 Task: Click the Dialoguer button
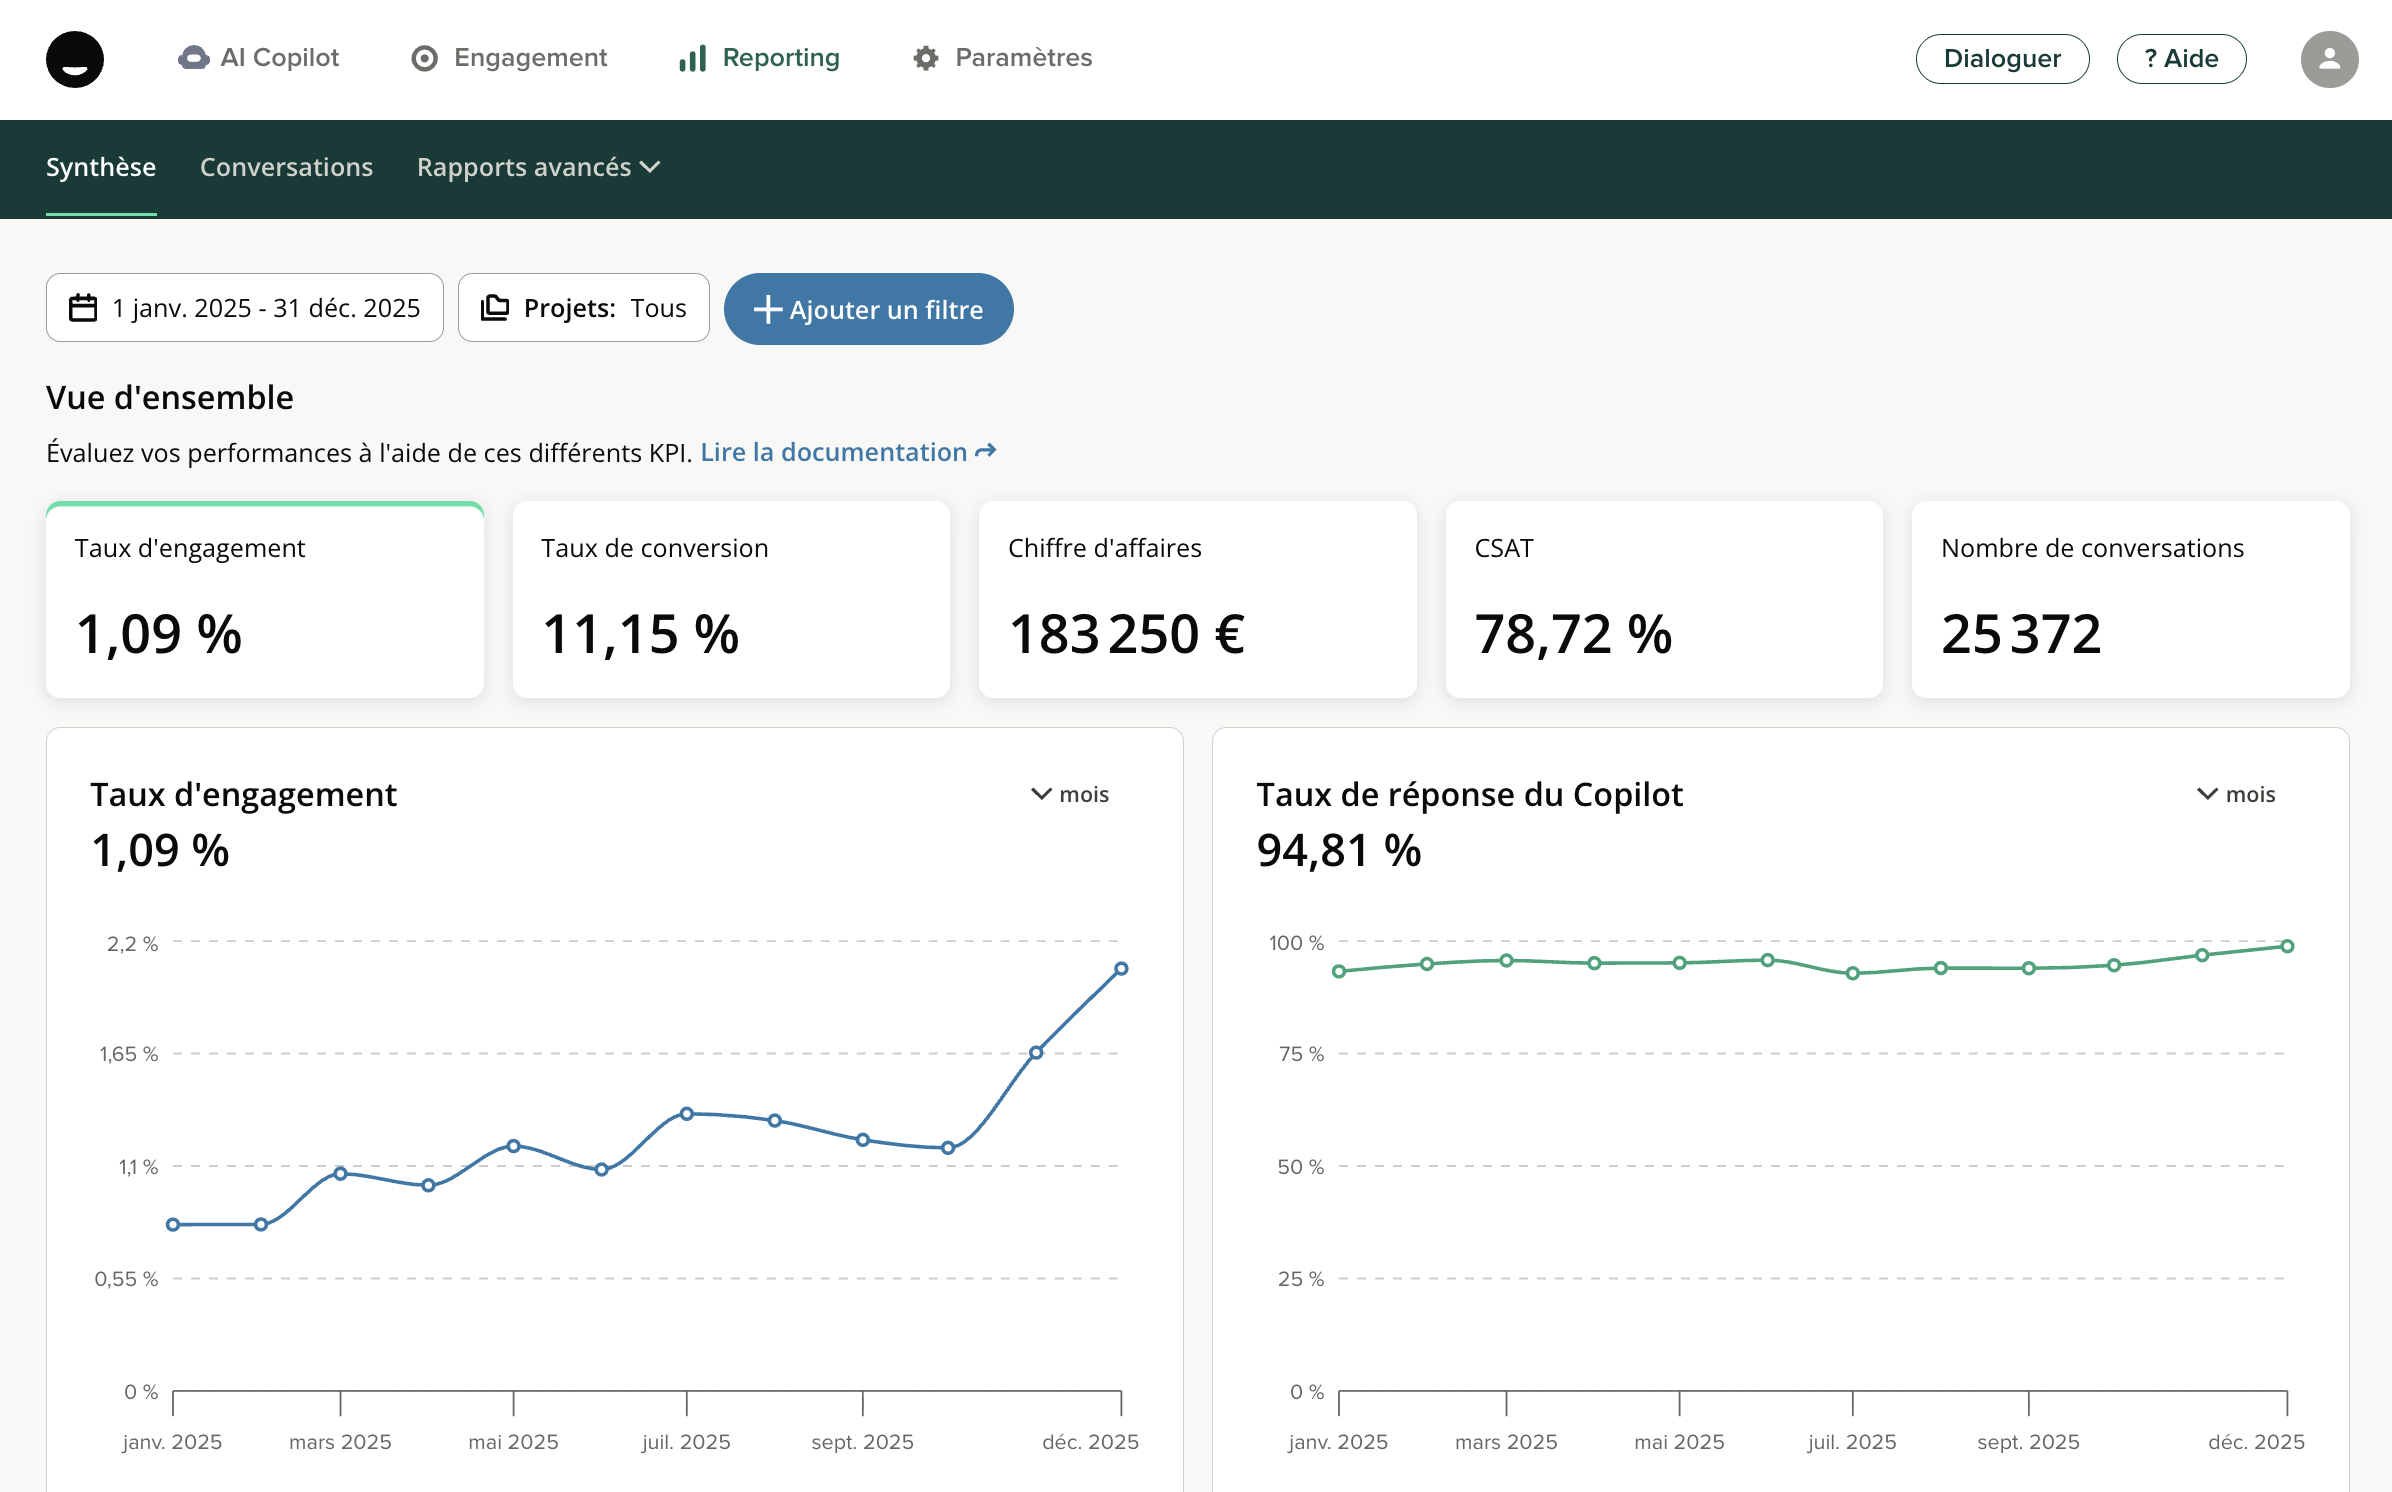pos(2002,59)
